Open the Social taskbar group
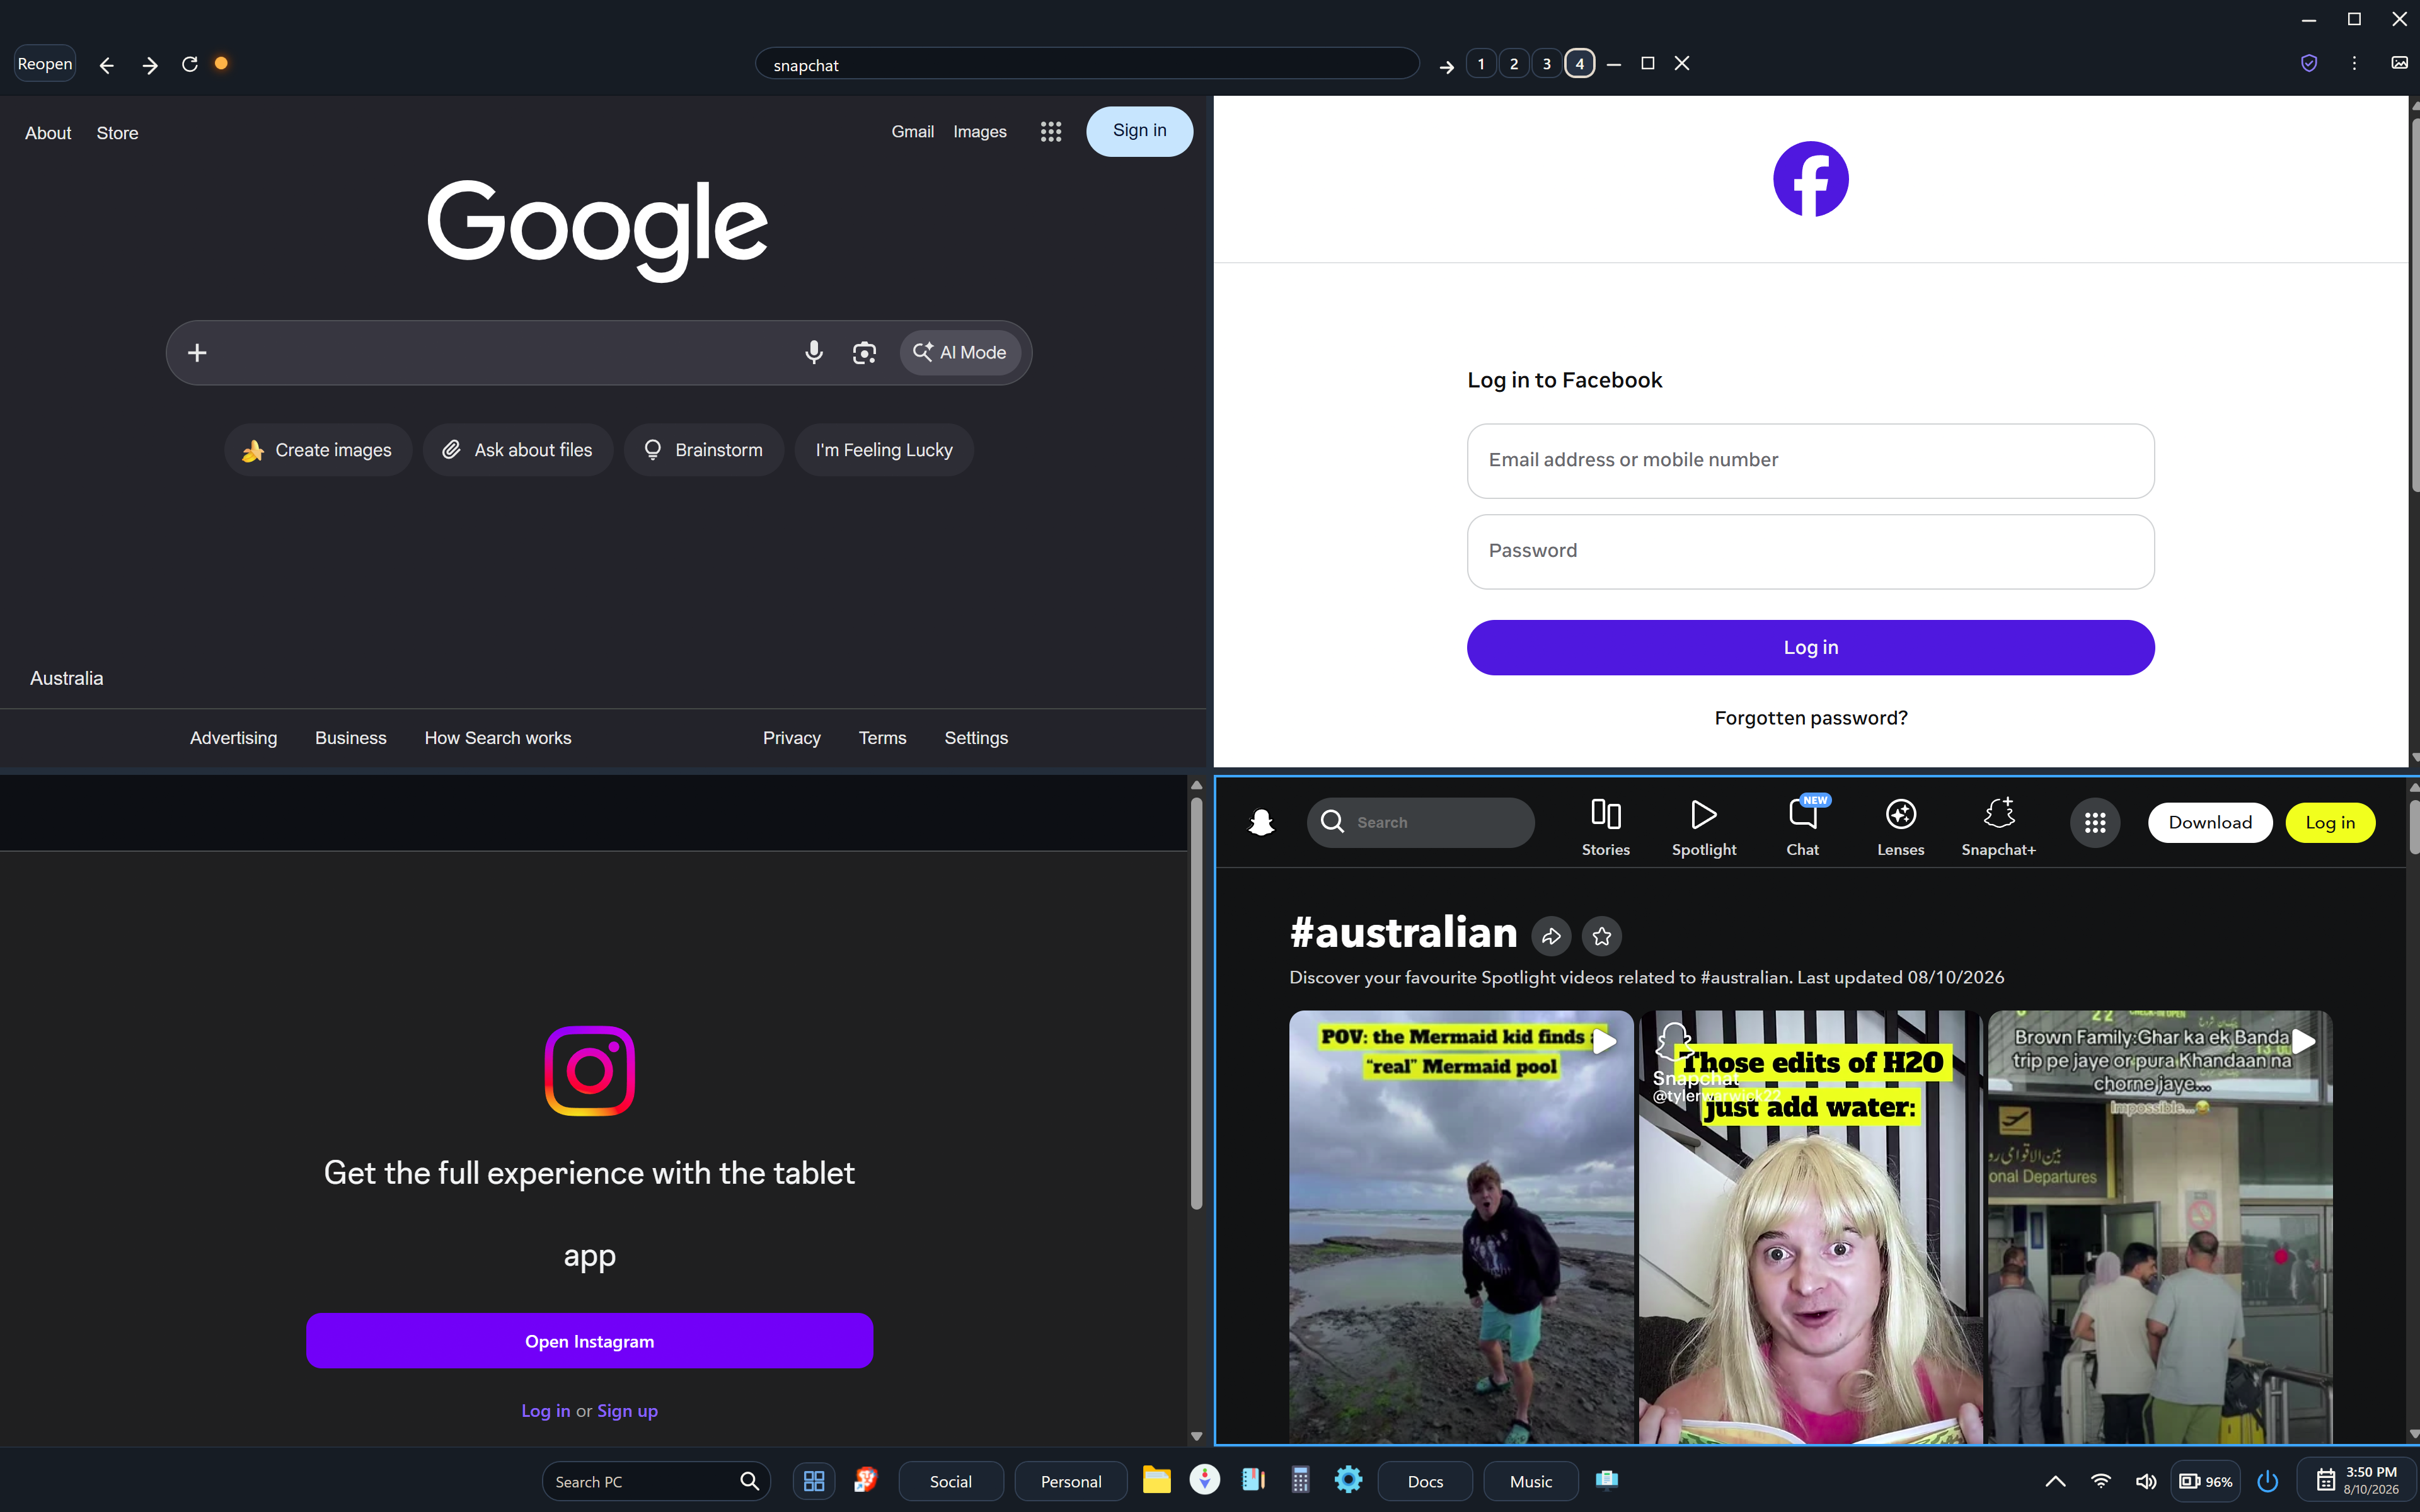Image resolution: width=2420 pixels, height=1512 pixels. tap(950, 1482)
